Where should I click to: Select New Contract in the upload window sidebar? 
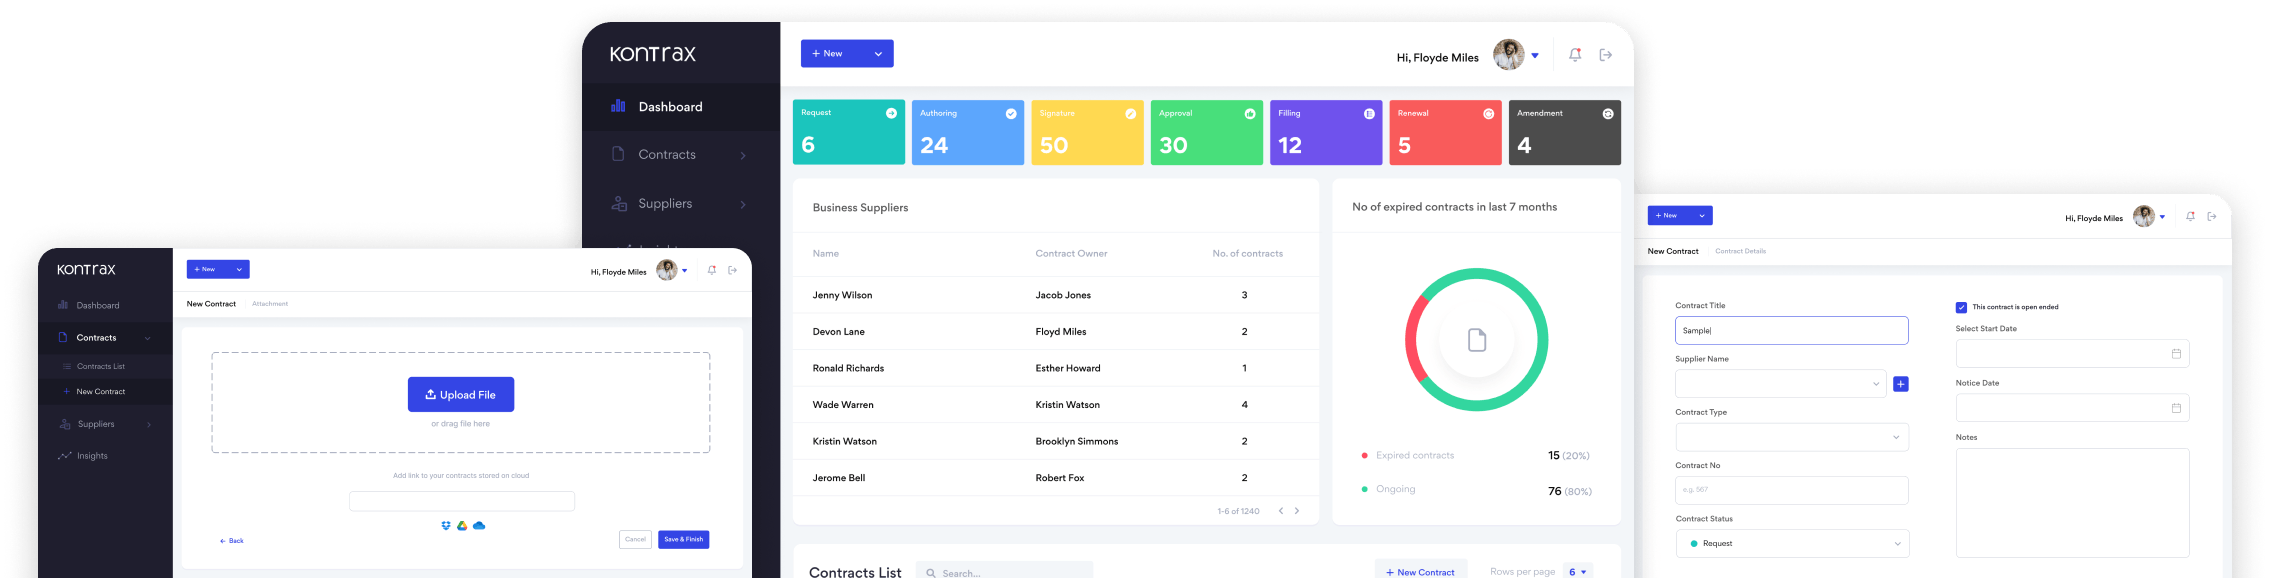(x=106, y=392)
